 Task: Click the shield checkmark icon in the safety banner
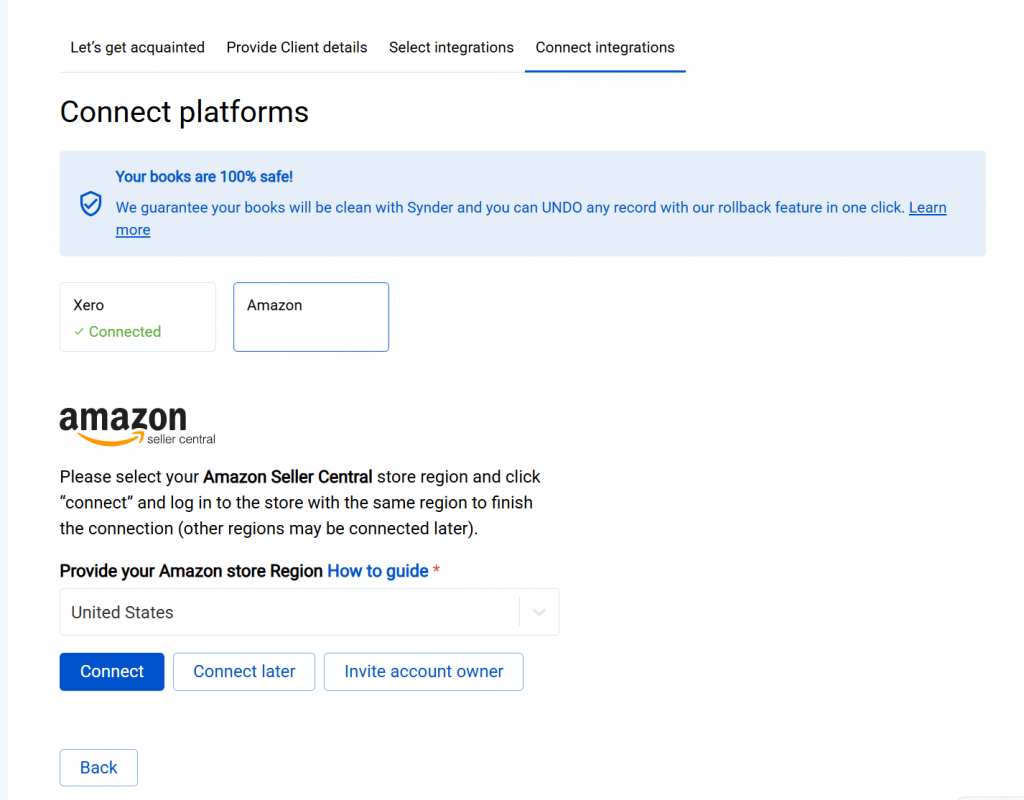tap(91, 204)
